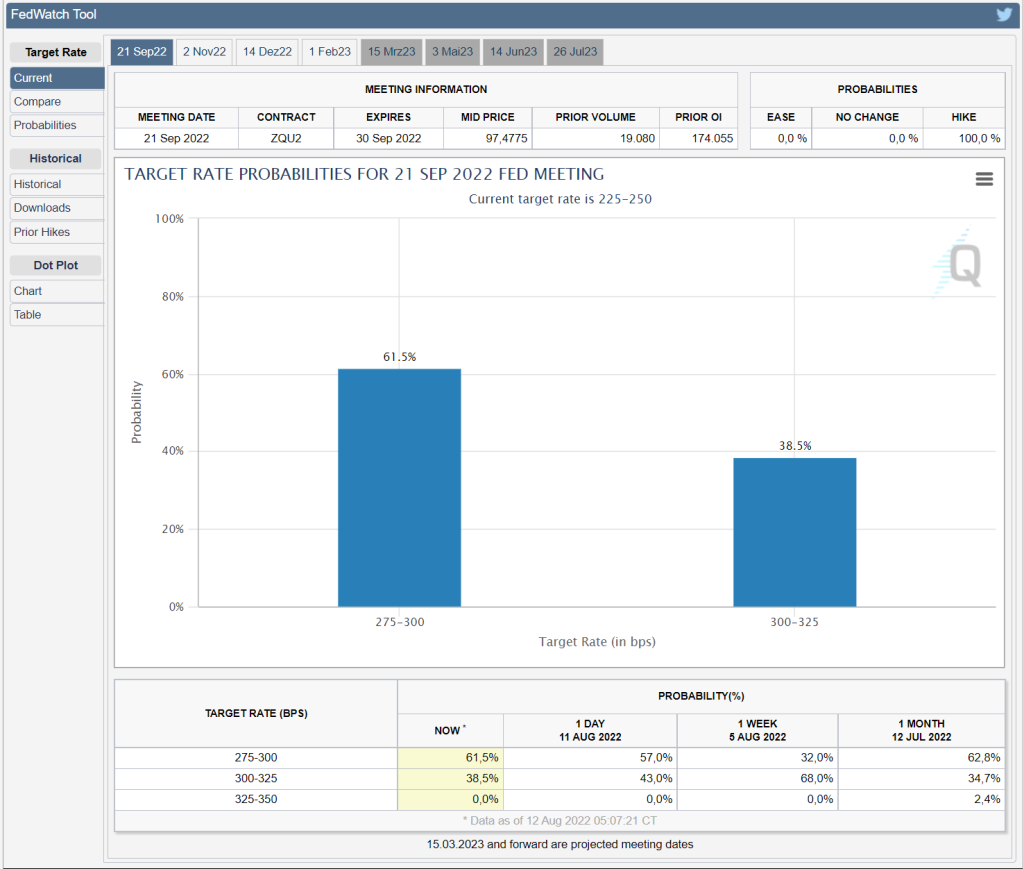This screenshot has width=1024, height=869.
Task: Open the 26 Jul23 meeting tab
Action: click(x=575, y=52)
